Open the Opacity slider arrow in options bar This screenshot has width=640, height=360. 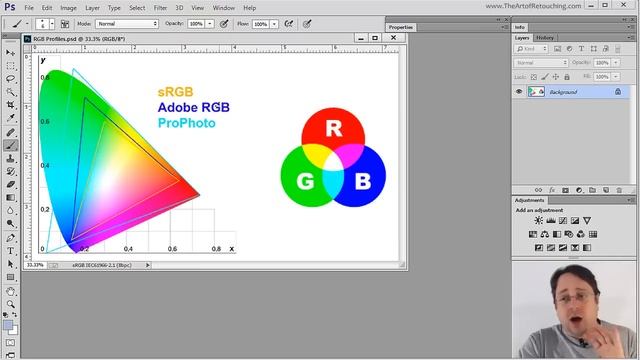pyautogui.click(x=209, y=24)
